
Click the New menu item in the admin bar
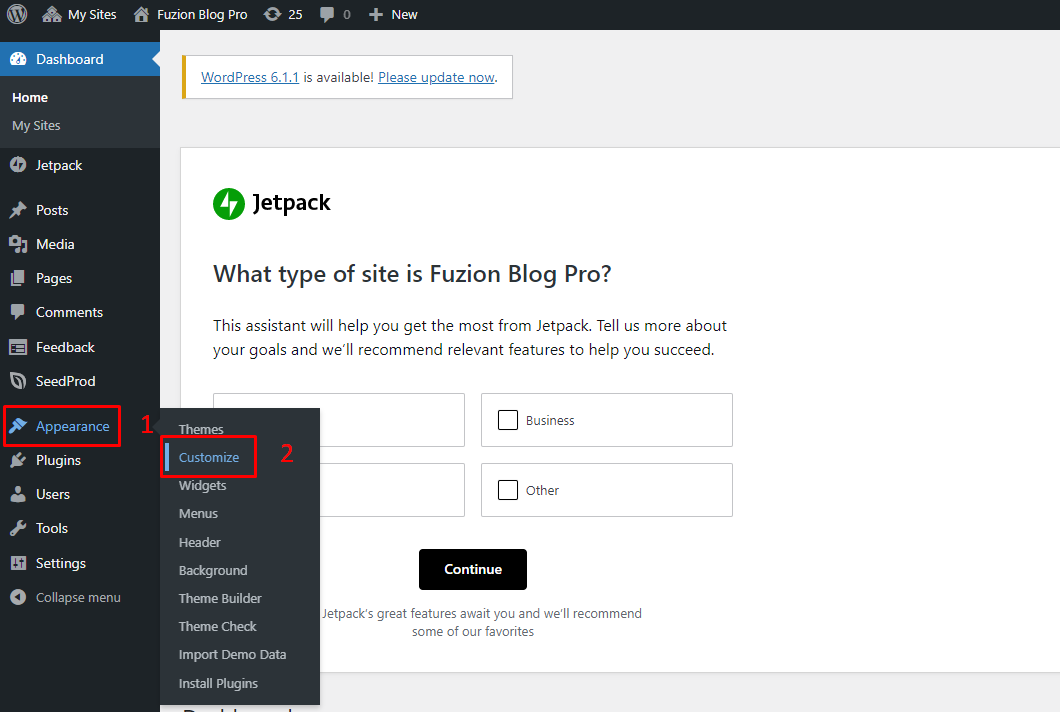[404, 14]
